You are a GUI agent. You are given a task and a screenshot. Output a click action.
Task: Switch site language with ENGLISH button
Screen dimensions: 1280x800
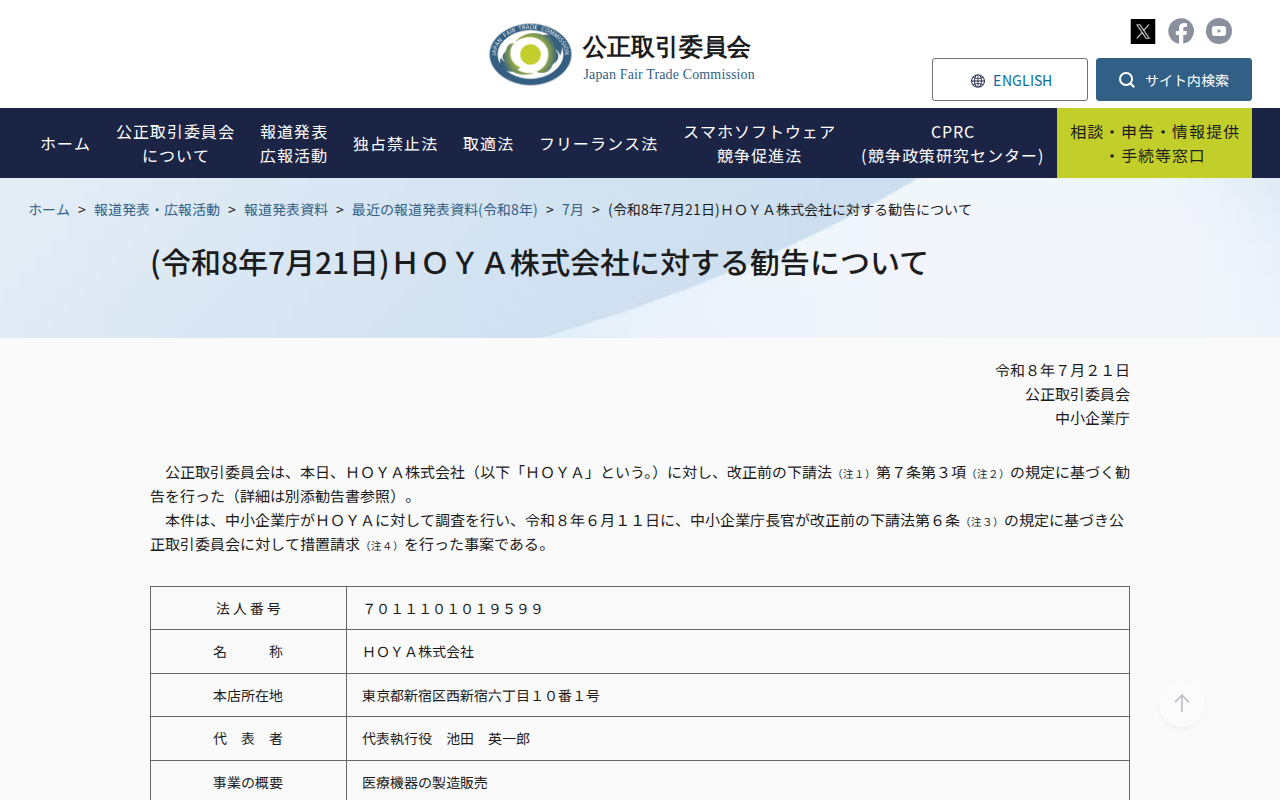(1010, 80)
